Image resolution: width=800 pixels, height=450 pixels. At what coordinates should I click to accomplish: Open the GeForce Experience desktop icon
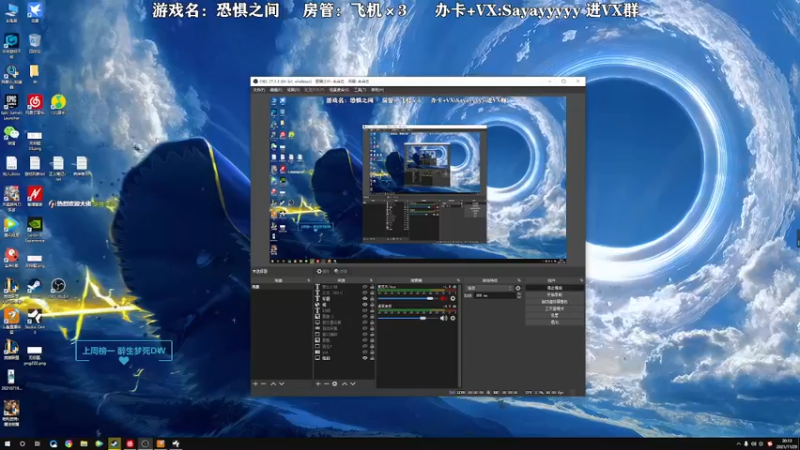pos(34,229)
